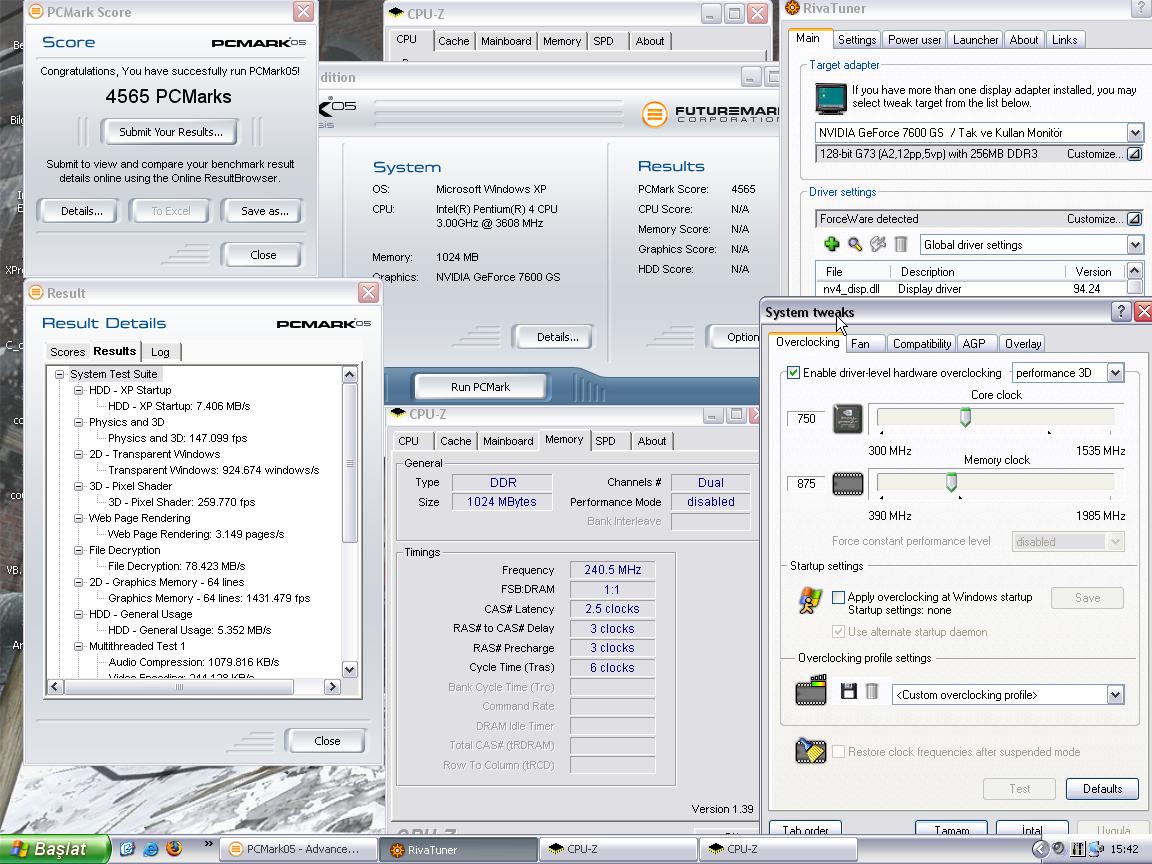Open the Custom overclocking profile dropdown
This screenshot has height=864, width=1152.
(x=1115, y=694)
